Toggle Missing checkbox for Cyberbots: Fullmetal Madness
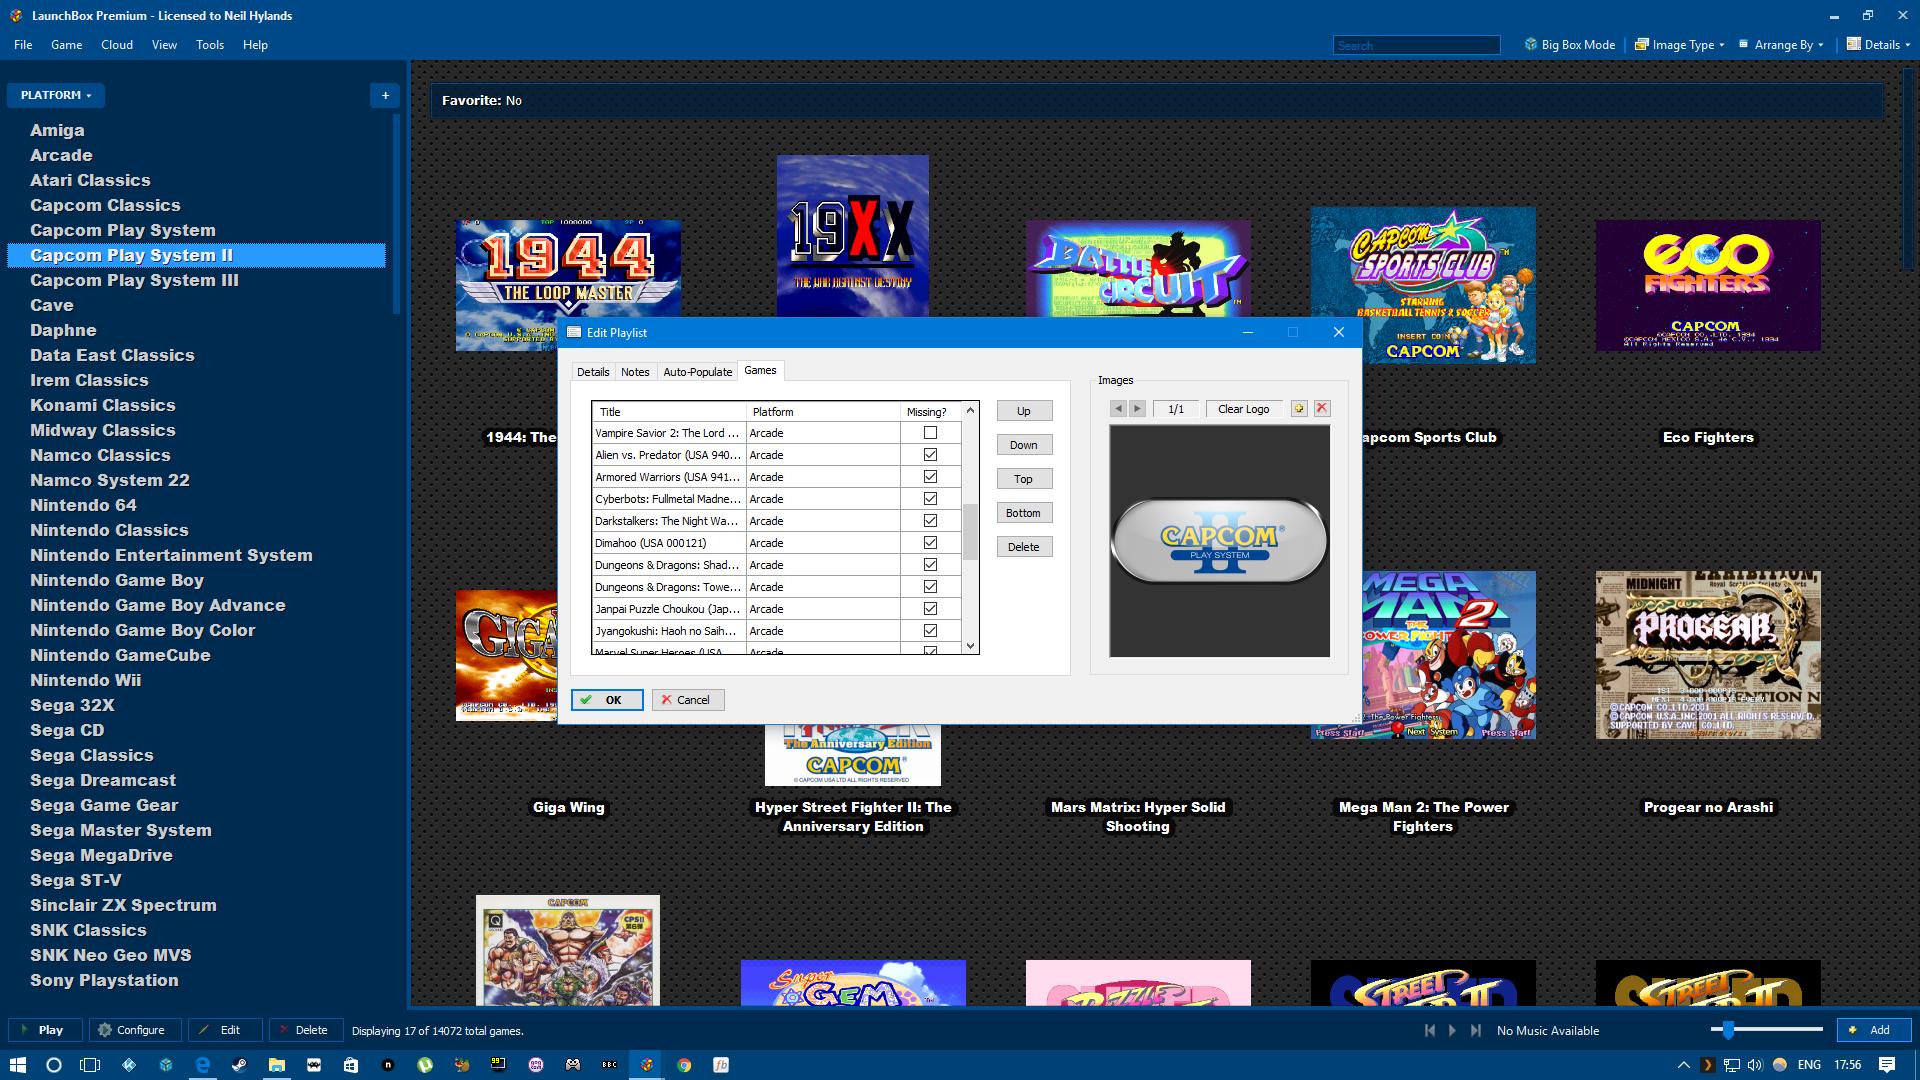 coord(930,499)
